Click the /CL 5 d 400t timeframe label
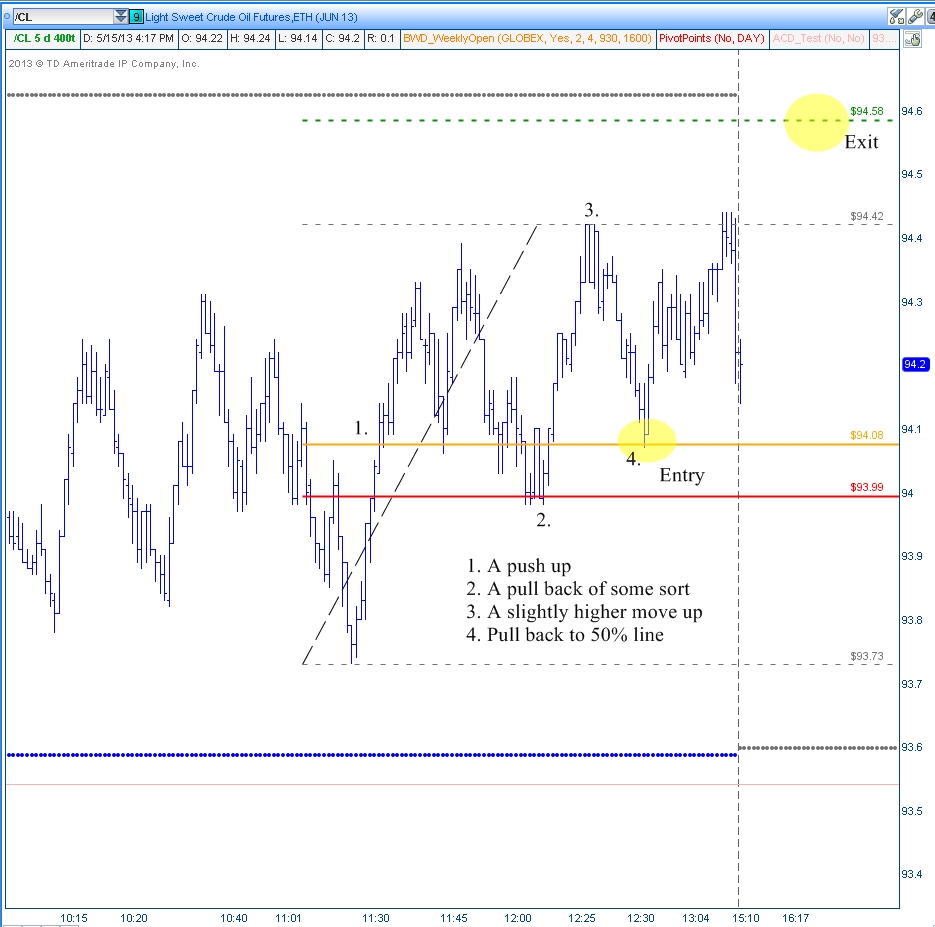The height and width of the screenshot is (927, 935). [x=44, y=38]
